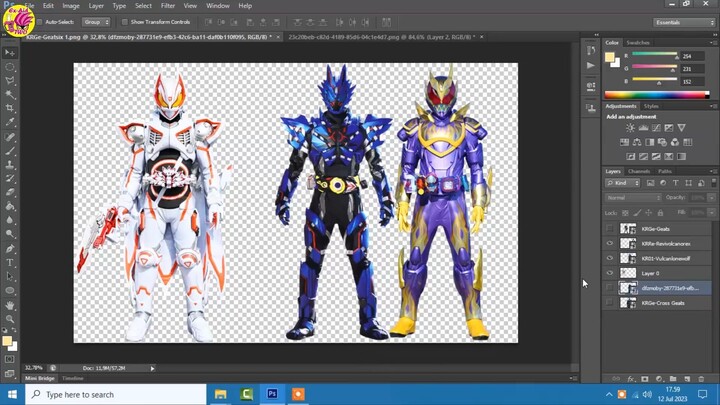The image size is (720, 405).
Task: Select the Dodge tool
Action: 10,234
